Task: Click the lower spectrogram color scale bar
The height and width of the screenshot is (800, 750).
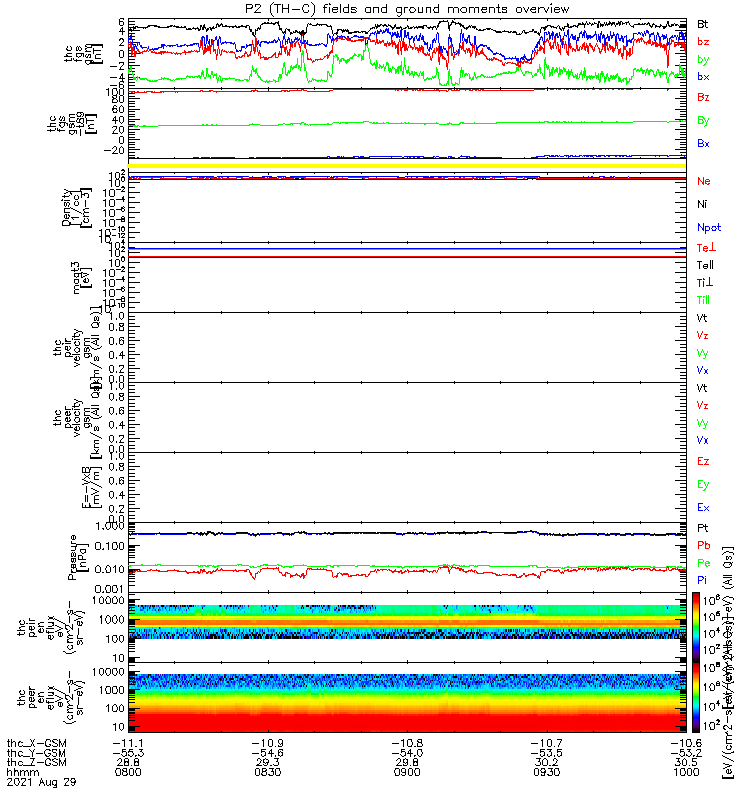Action: tap(696, 697)
